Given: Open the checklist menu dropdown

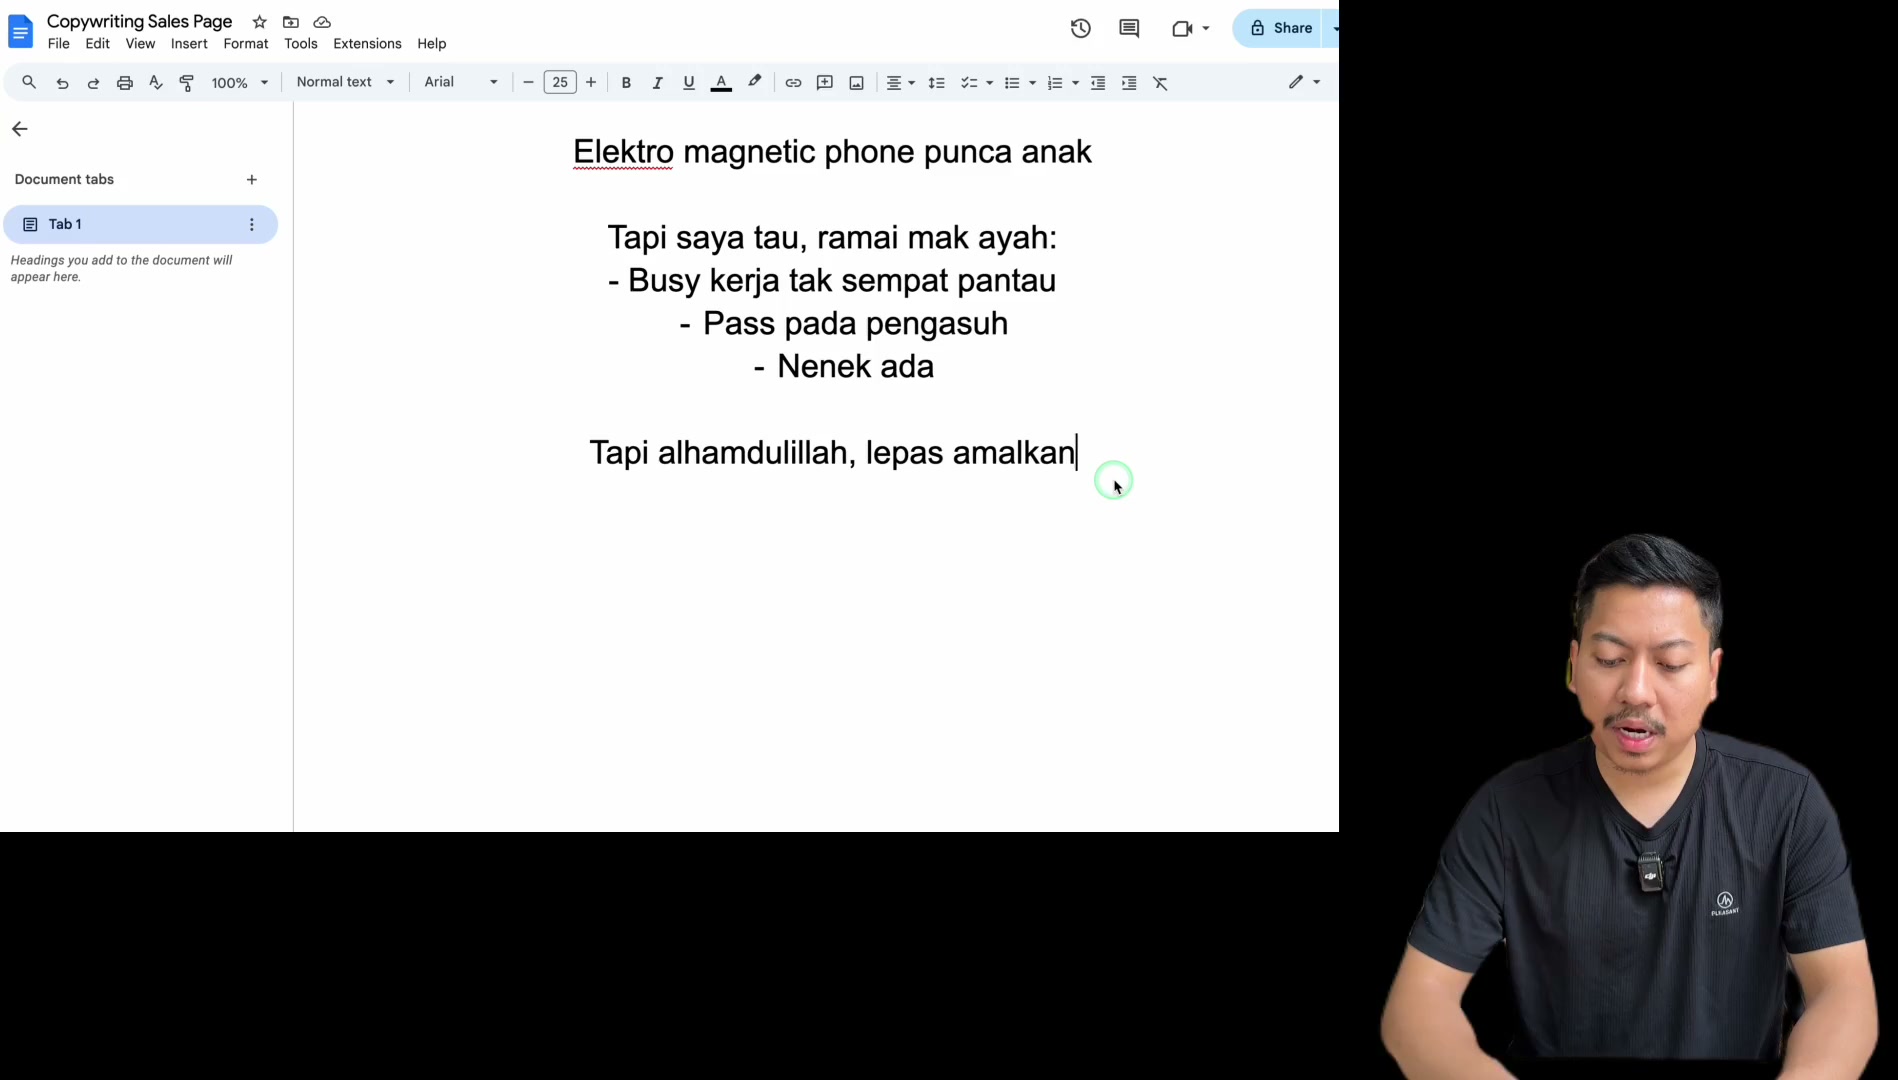Looking at the screenshot, I should click(976, 83).
